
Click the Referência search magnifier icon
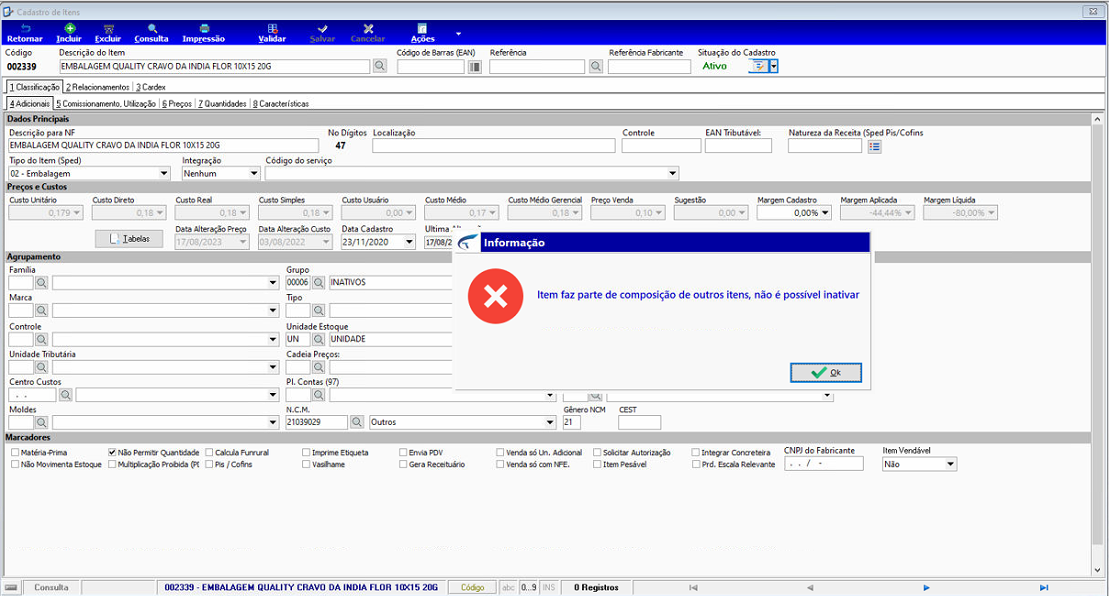596,66
